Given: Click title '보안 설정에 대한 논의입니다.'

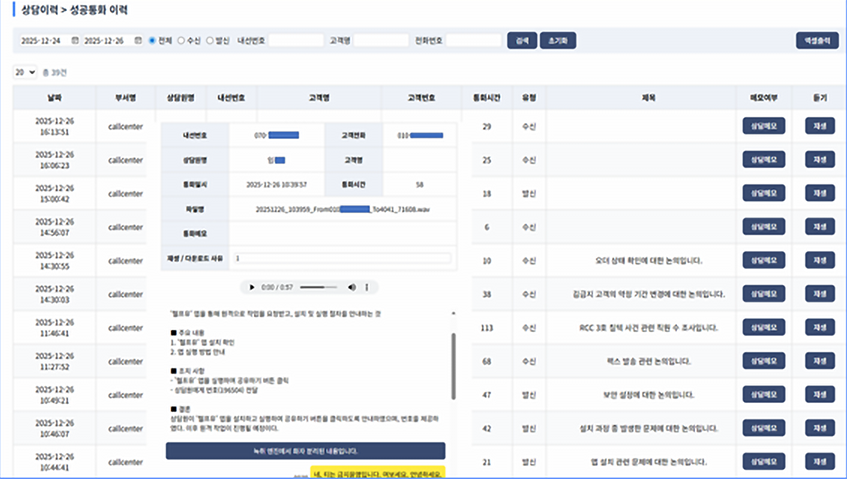Looking at the screenshot, I should click(648, 395).
